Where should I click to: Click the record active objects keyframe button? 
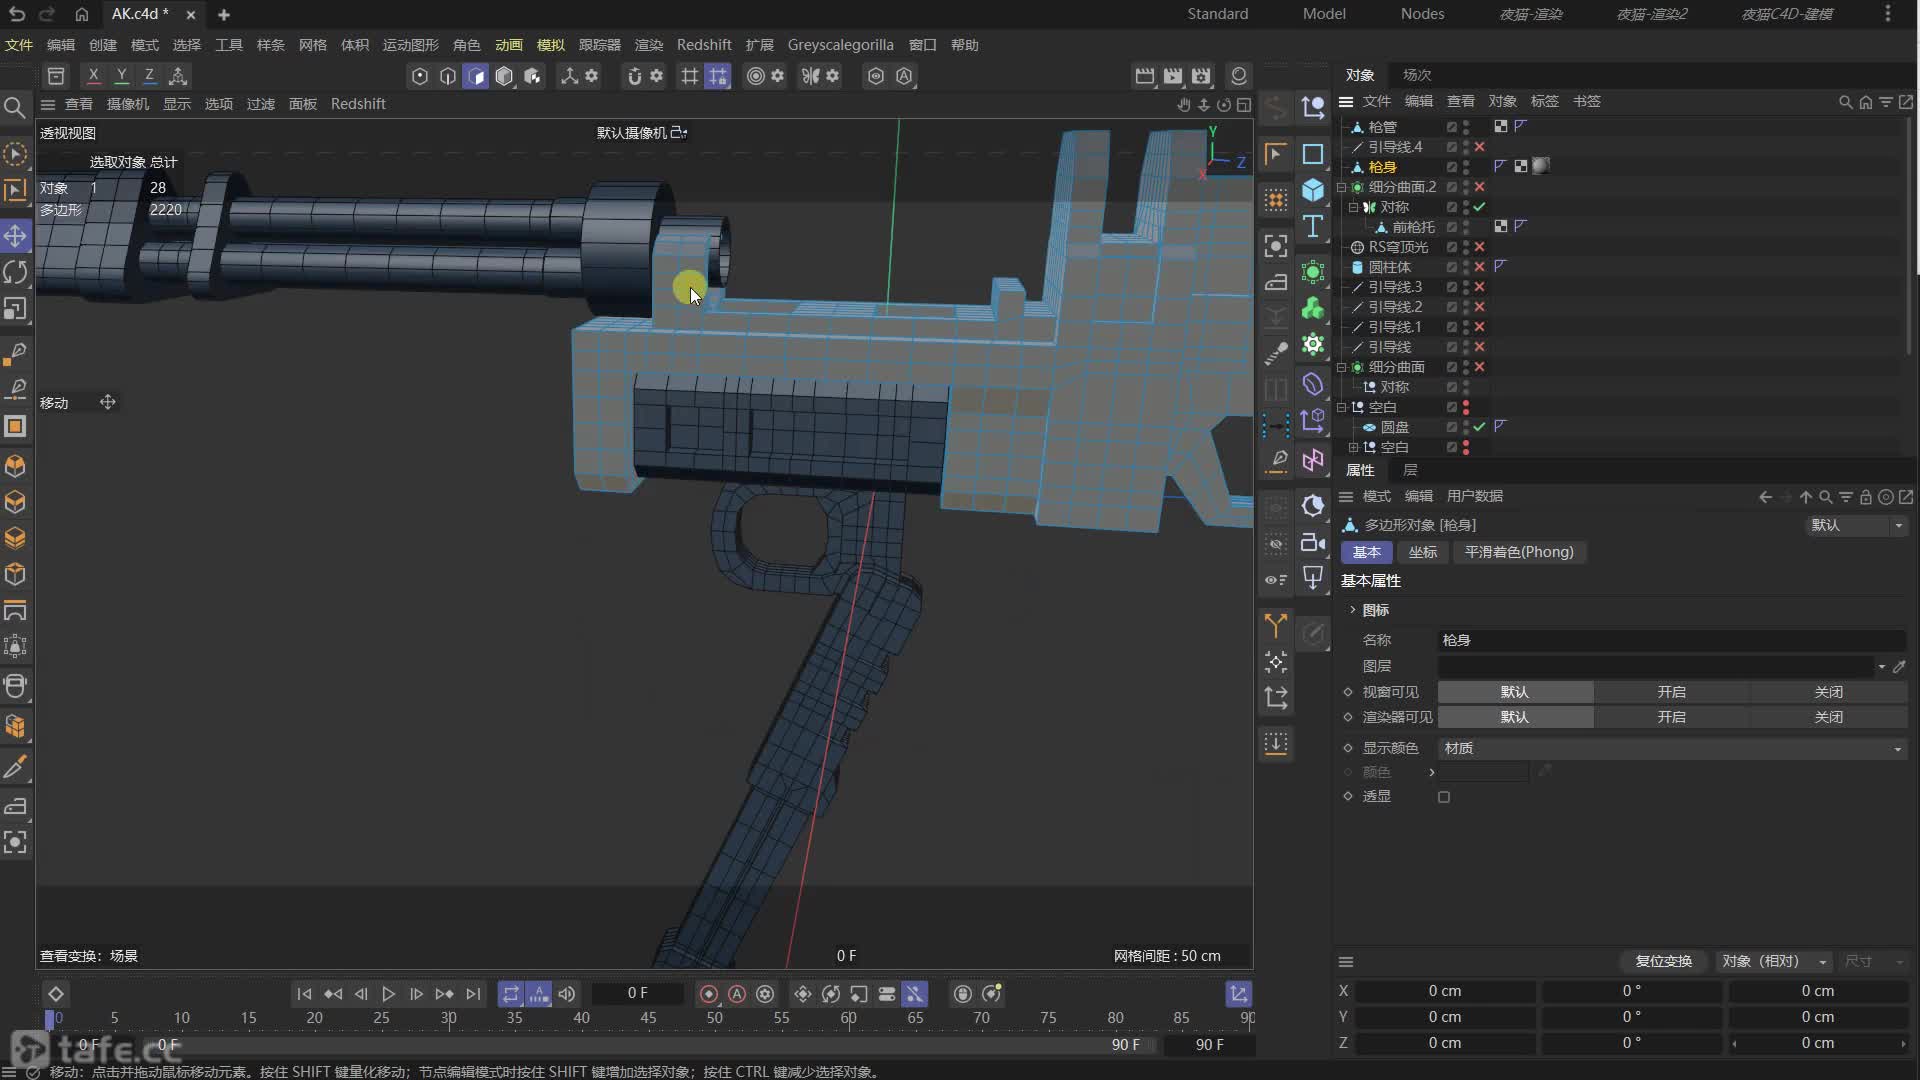pos(709,994)
